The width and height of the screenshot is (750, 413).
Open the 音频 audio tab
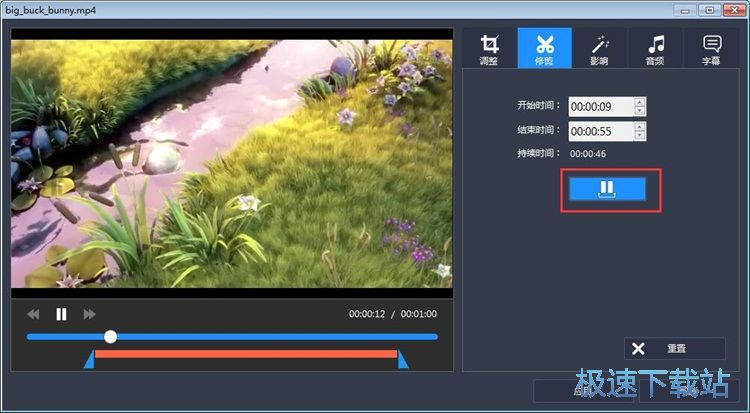click(655, 48)
